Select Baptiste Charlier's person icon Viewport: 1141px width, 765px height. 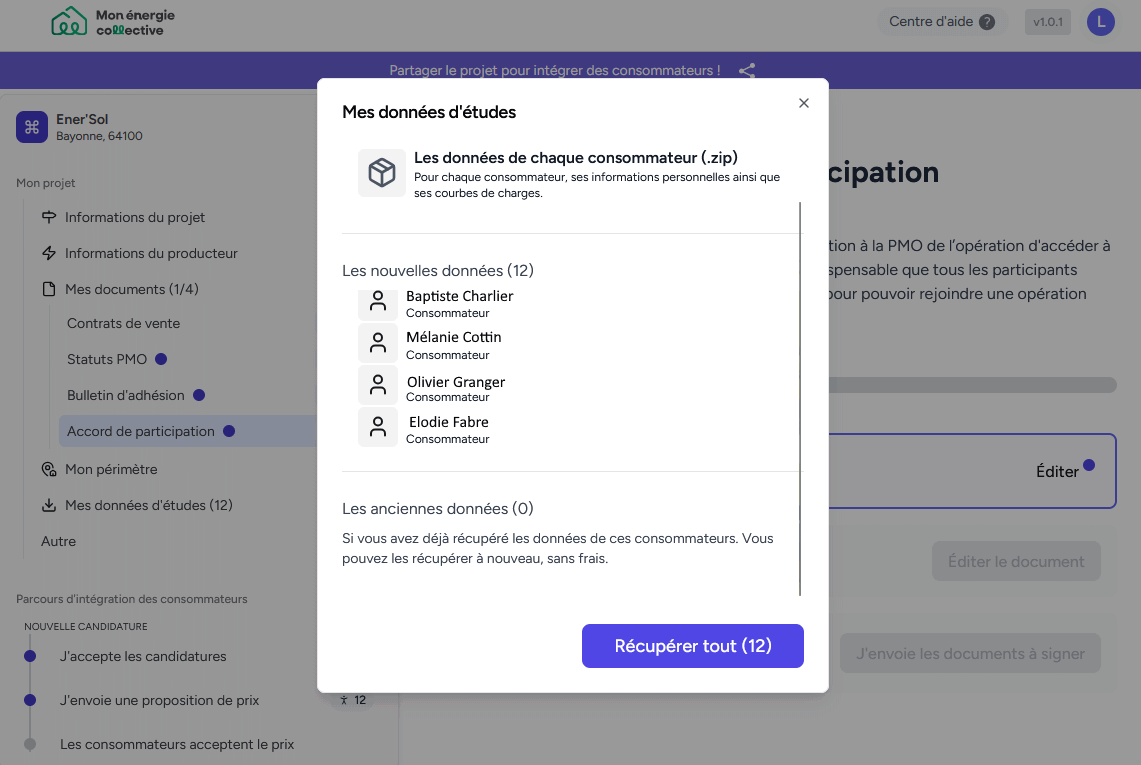[x=378, y=302]
